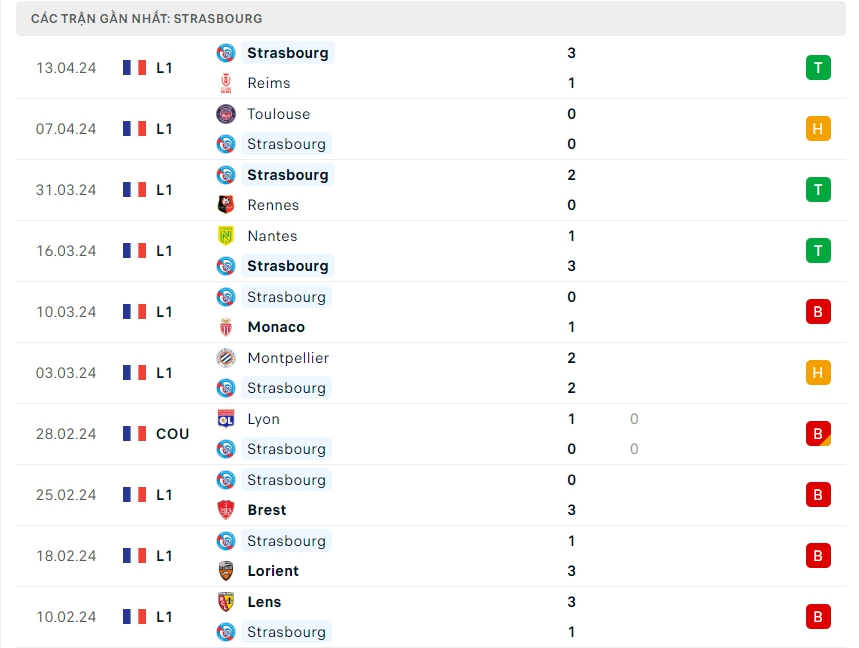Click the French flag on the 28.02.24 COU row

[x=134, y=434]
